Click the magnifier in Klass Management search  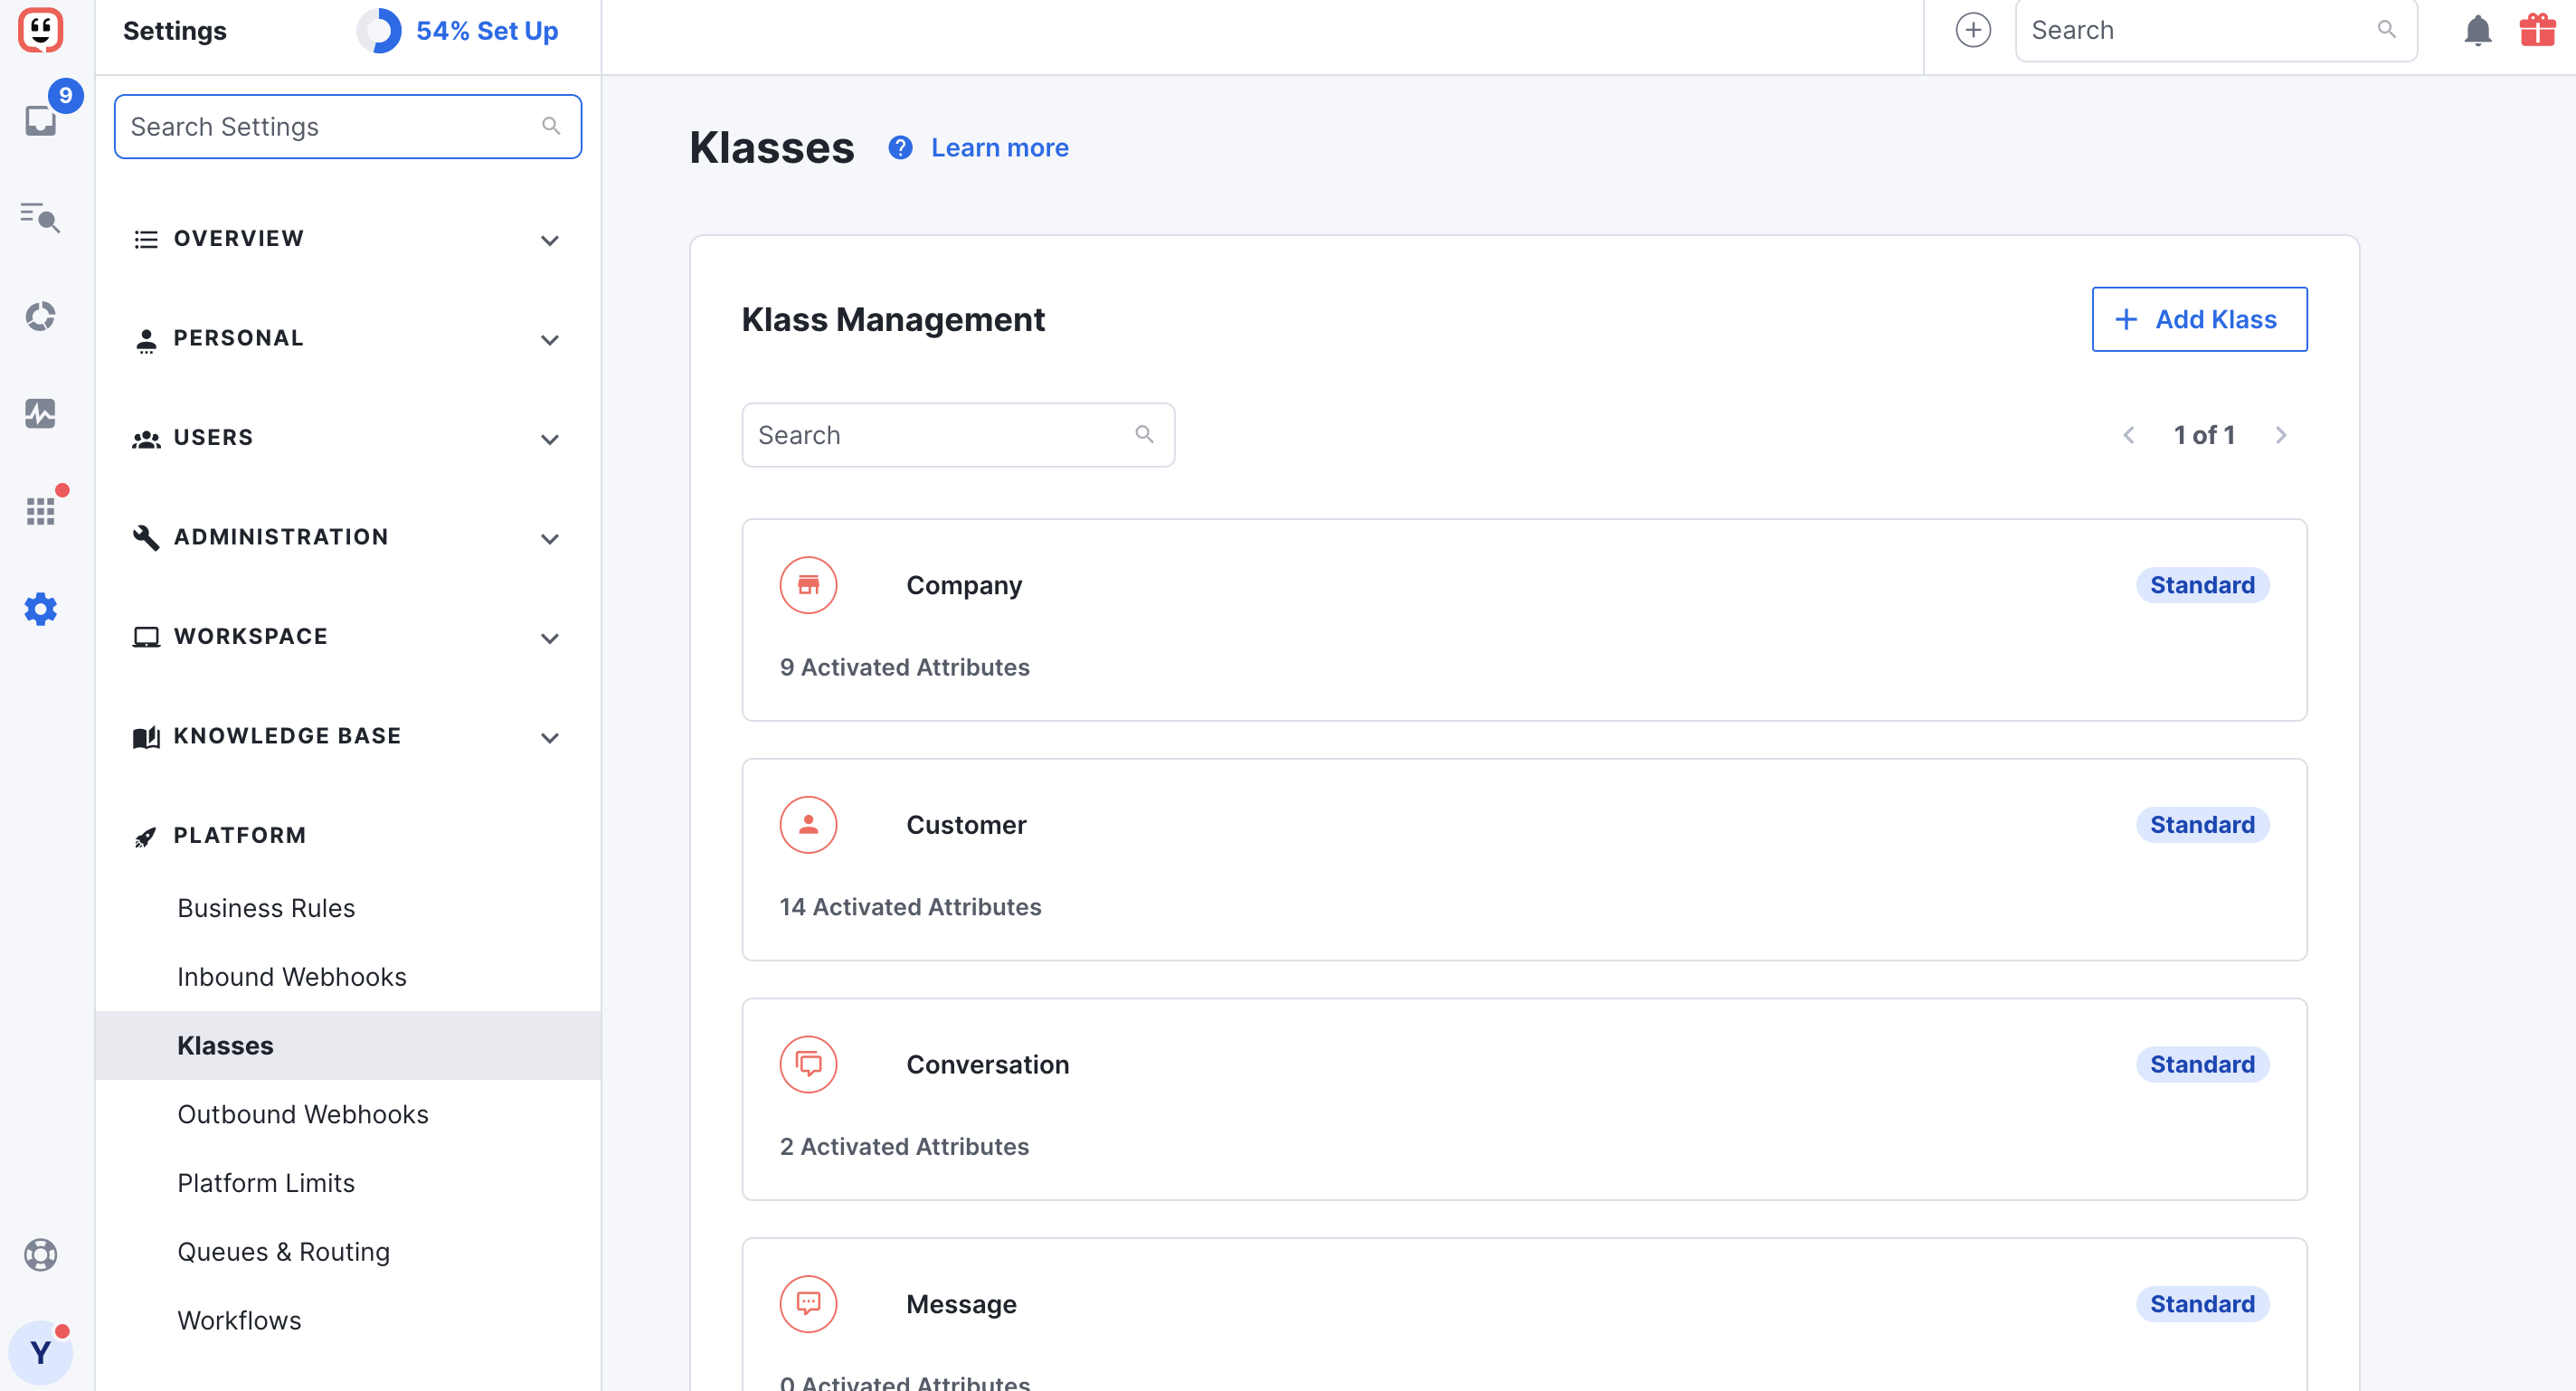(x=1144, y=435)
